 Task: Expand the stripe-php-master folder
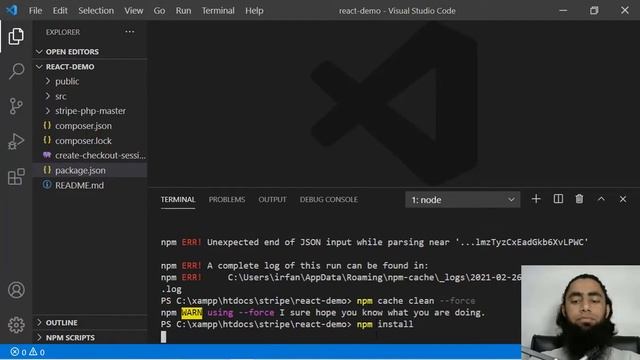click(90, 111)
